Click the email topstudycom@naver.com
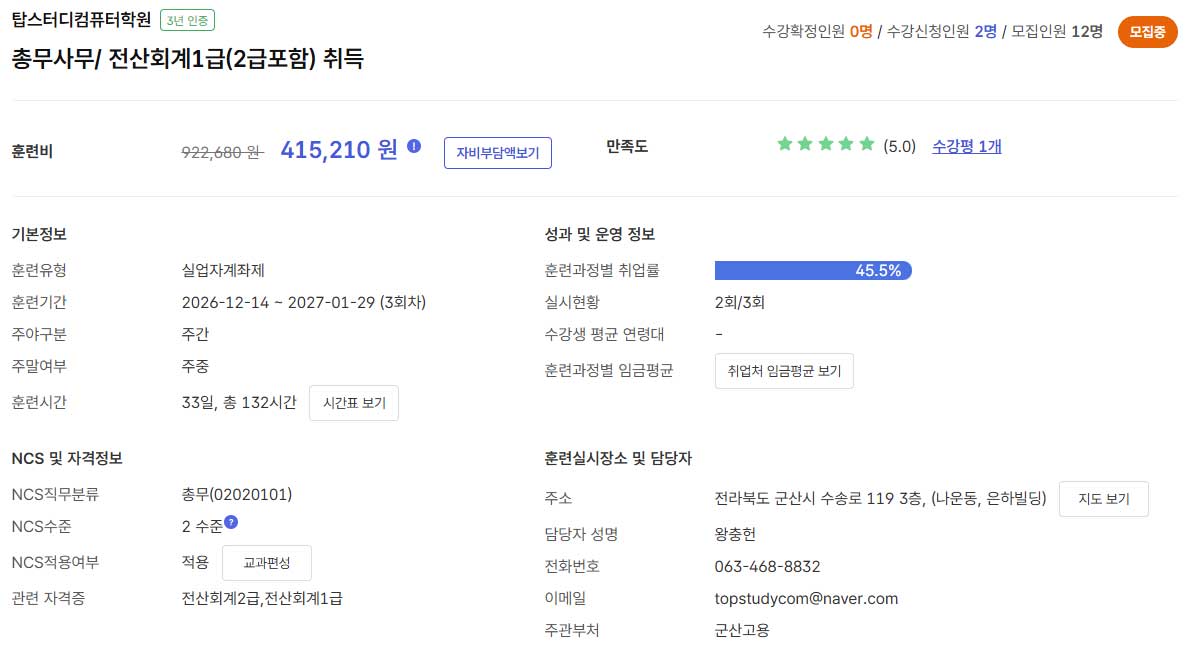The height and width of the screenshot is (653, 1187). 805,599
